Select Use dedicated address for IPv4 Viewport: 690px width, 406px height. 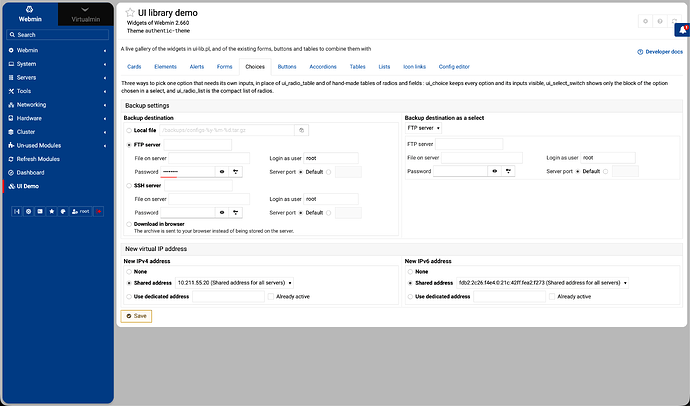[x=129, y=296]
